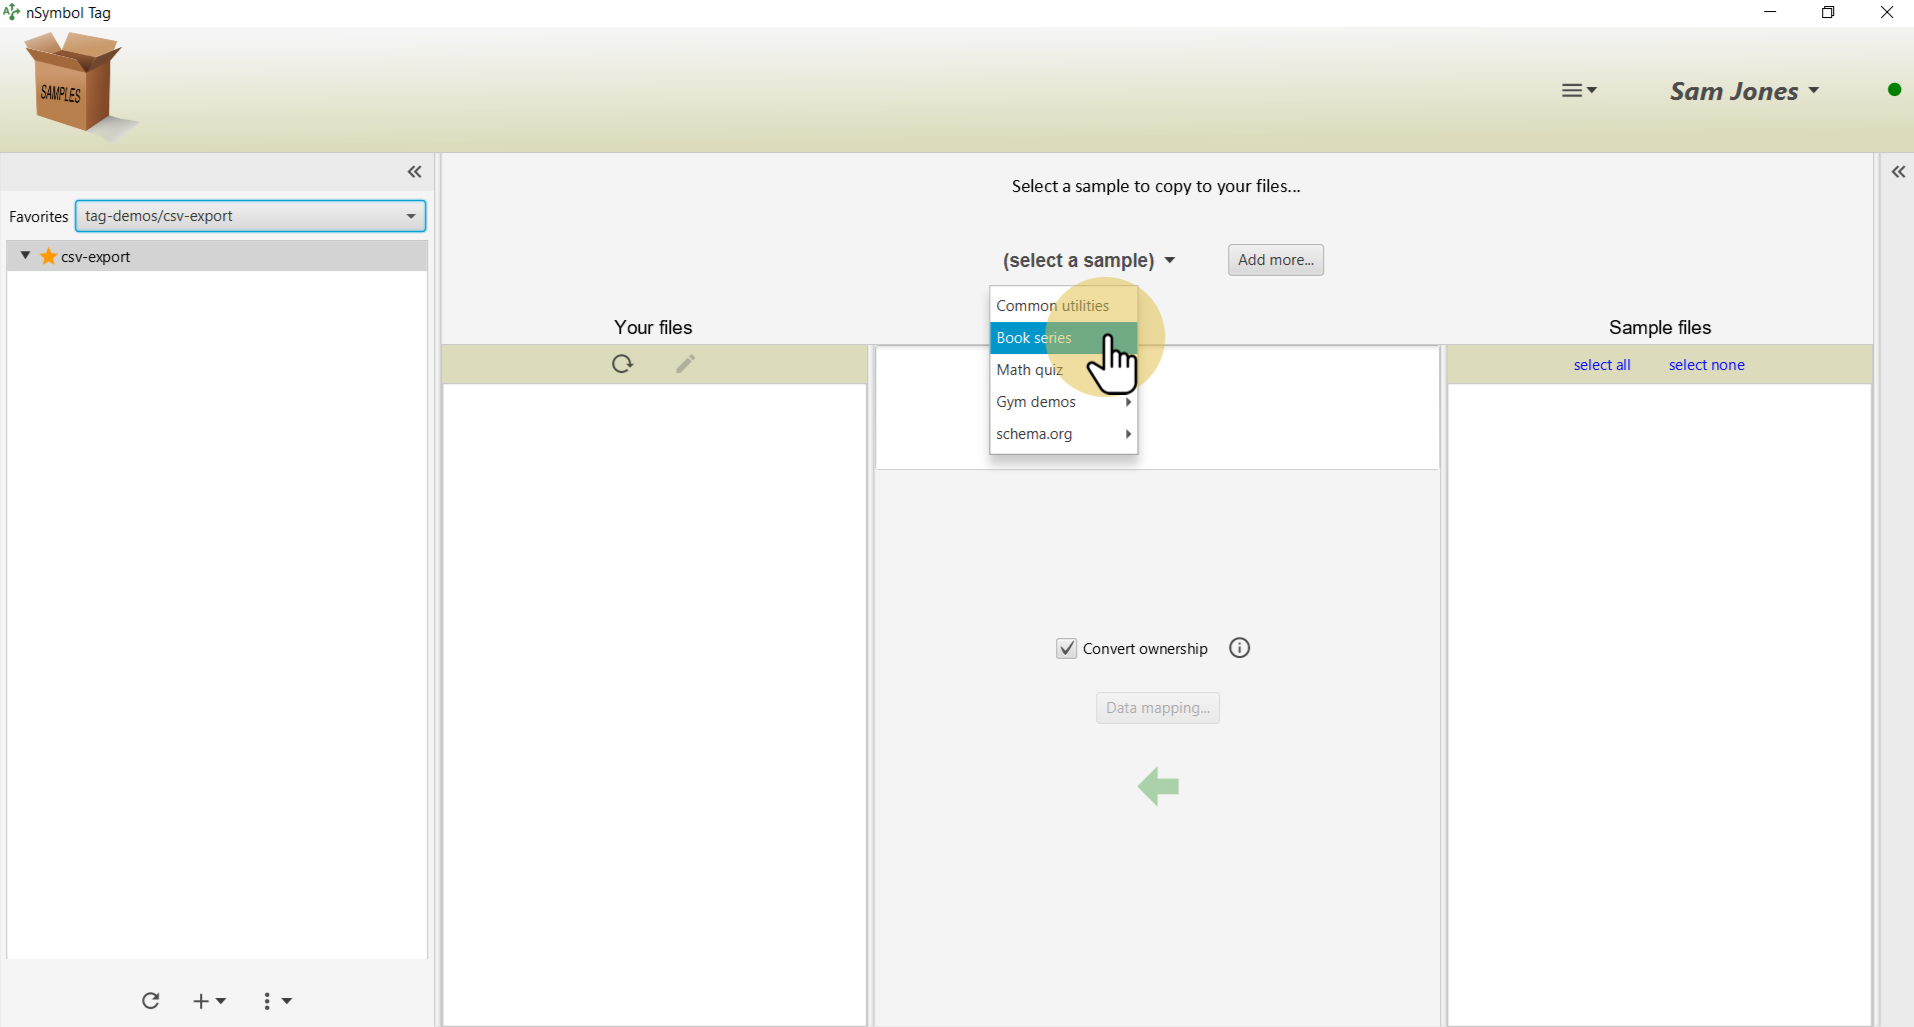The height and width of the screenshot is (1027, 1914).
Task: Click the pencil edit icon in Your files
Action: (685, 364)
